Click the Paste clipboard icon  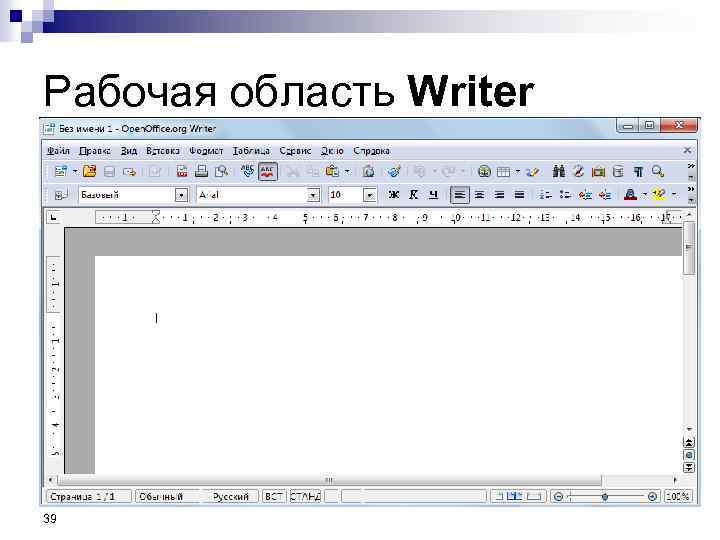[x=332, y=172]
